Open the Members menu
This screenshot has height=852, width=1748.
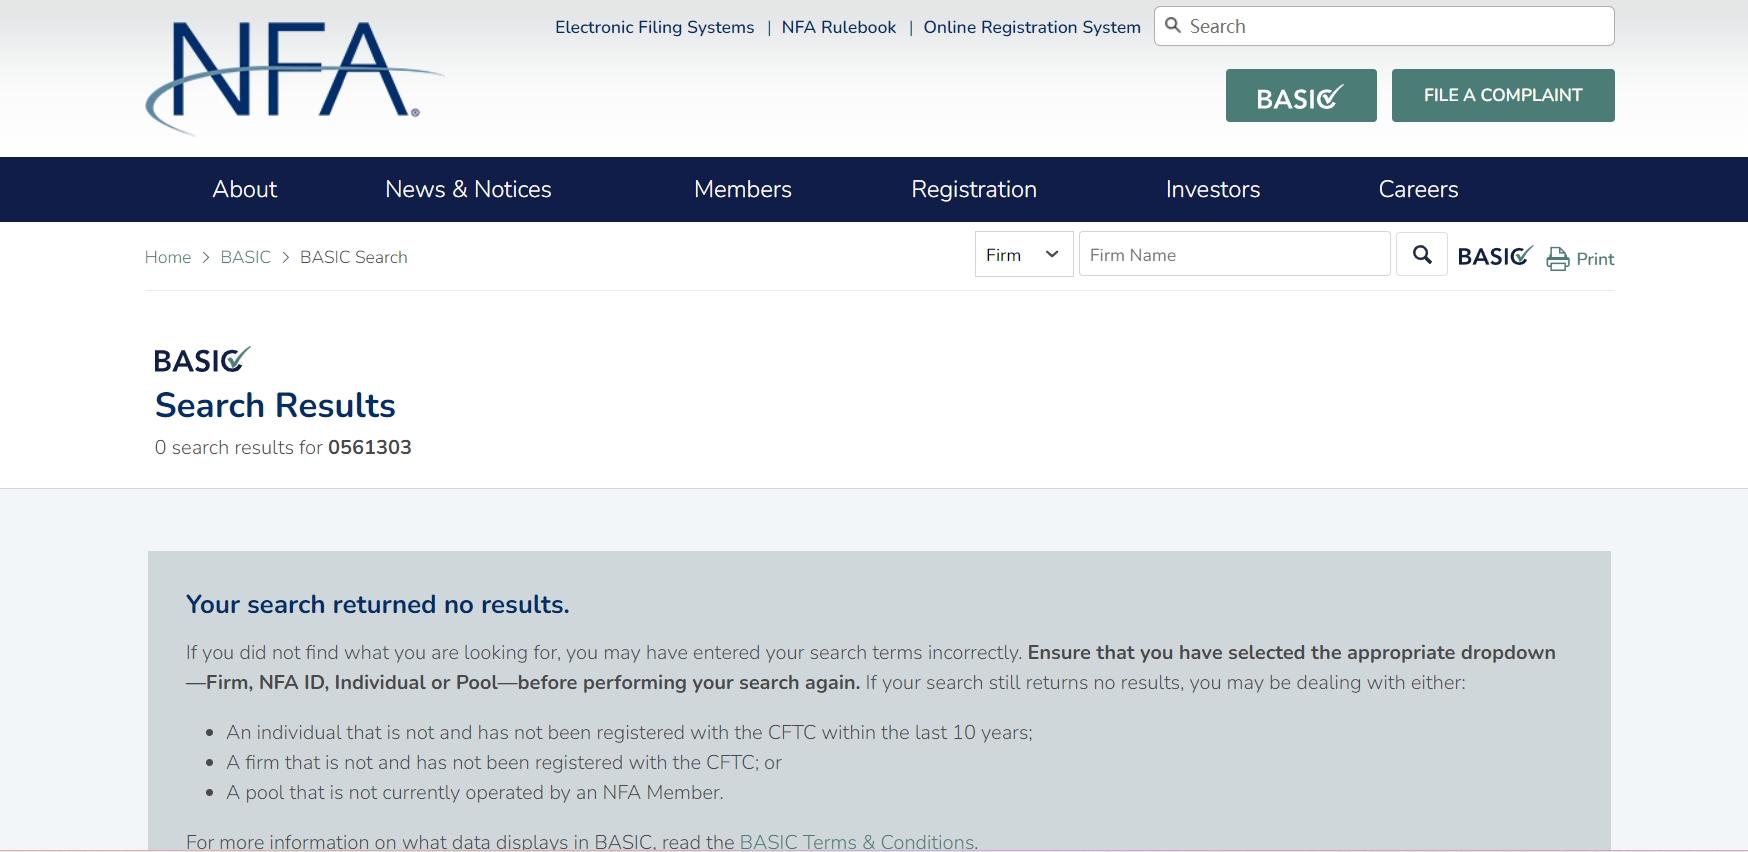tap(743, 189)
